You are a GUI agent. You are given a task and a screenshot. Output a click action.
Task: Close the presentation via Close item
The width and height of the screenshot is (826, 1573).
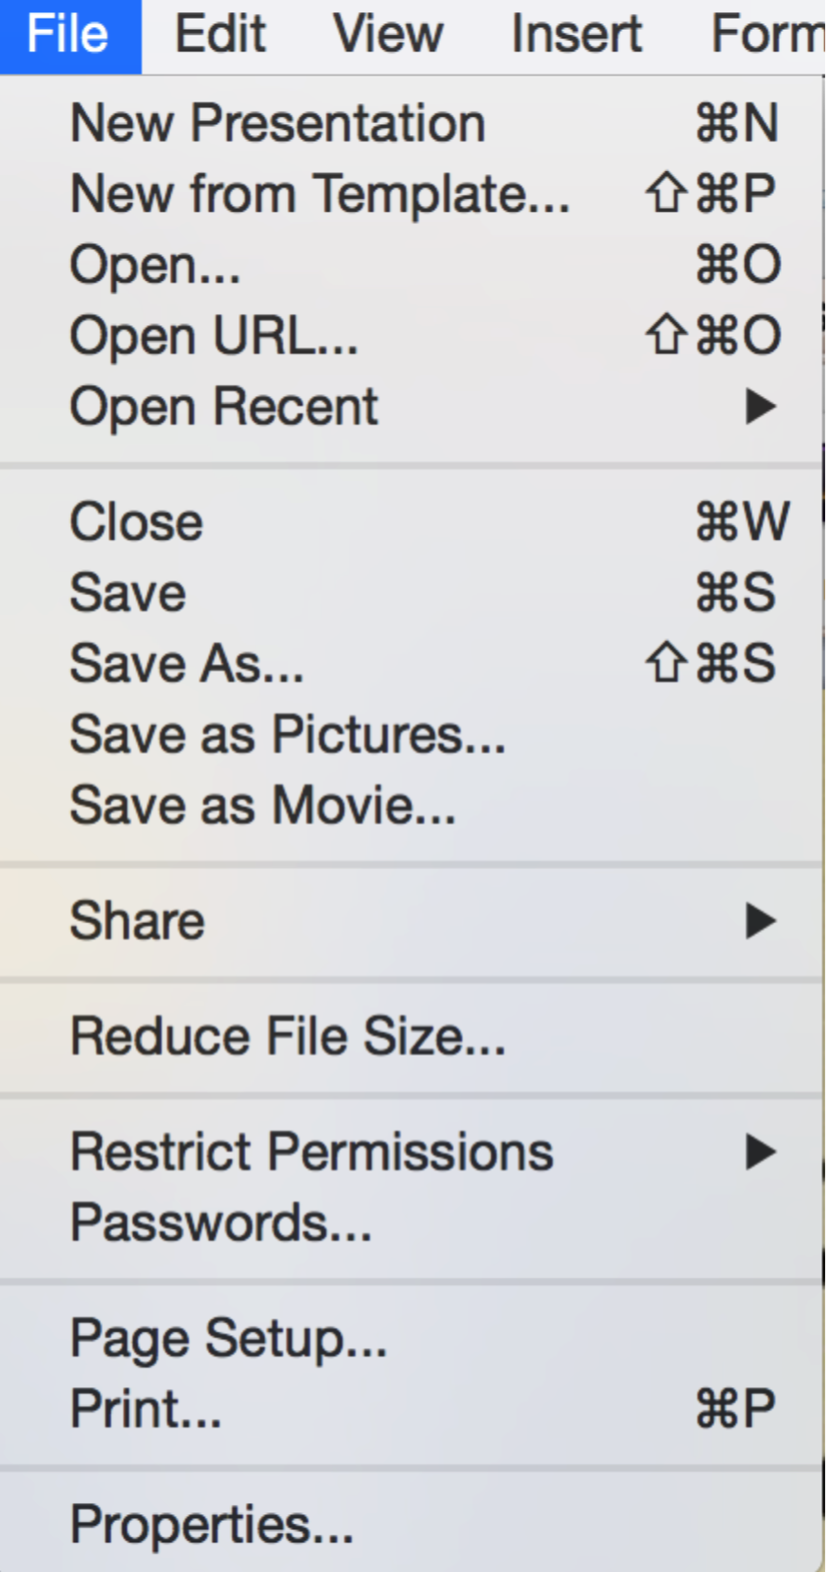136,522
